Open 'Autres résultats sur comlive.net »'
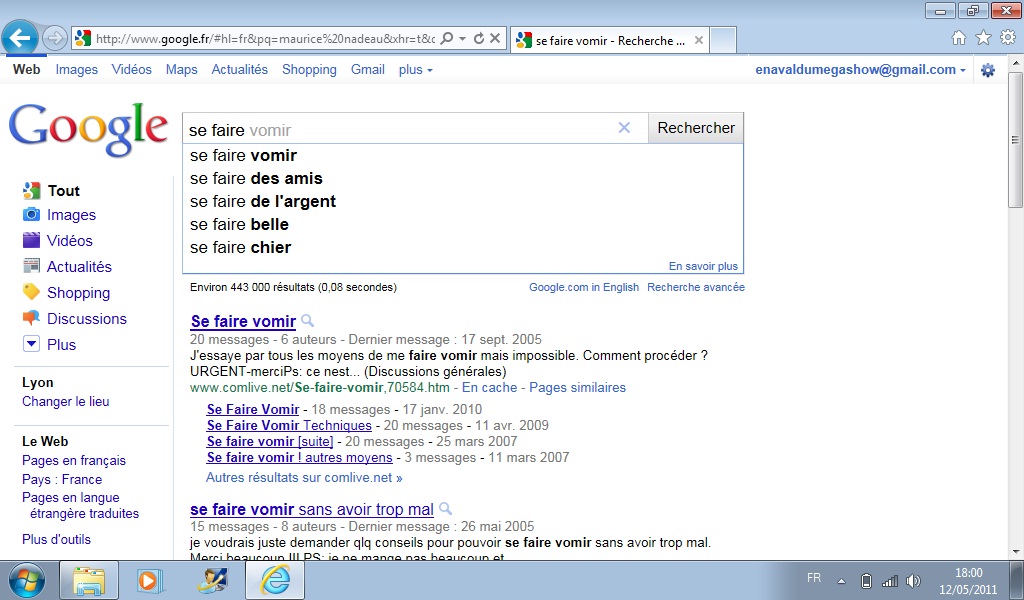Viewport: 1024px width, 600px height. pos(304,477)
